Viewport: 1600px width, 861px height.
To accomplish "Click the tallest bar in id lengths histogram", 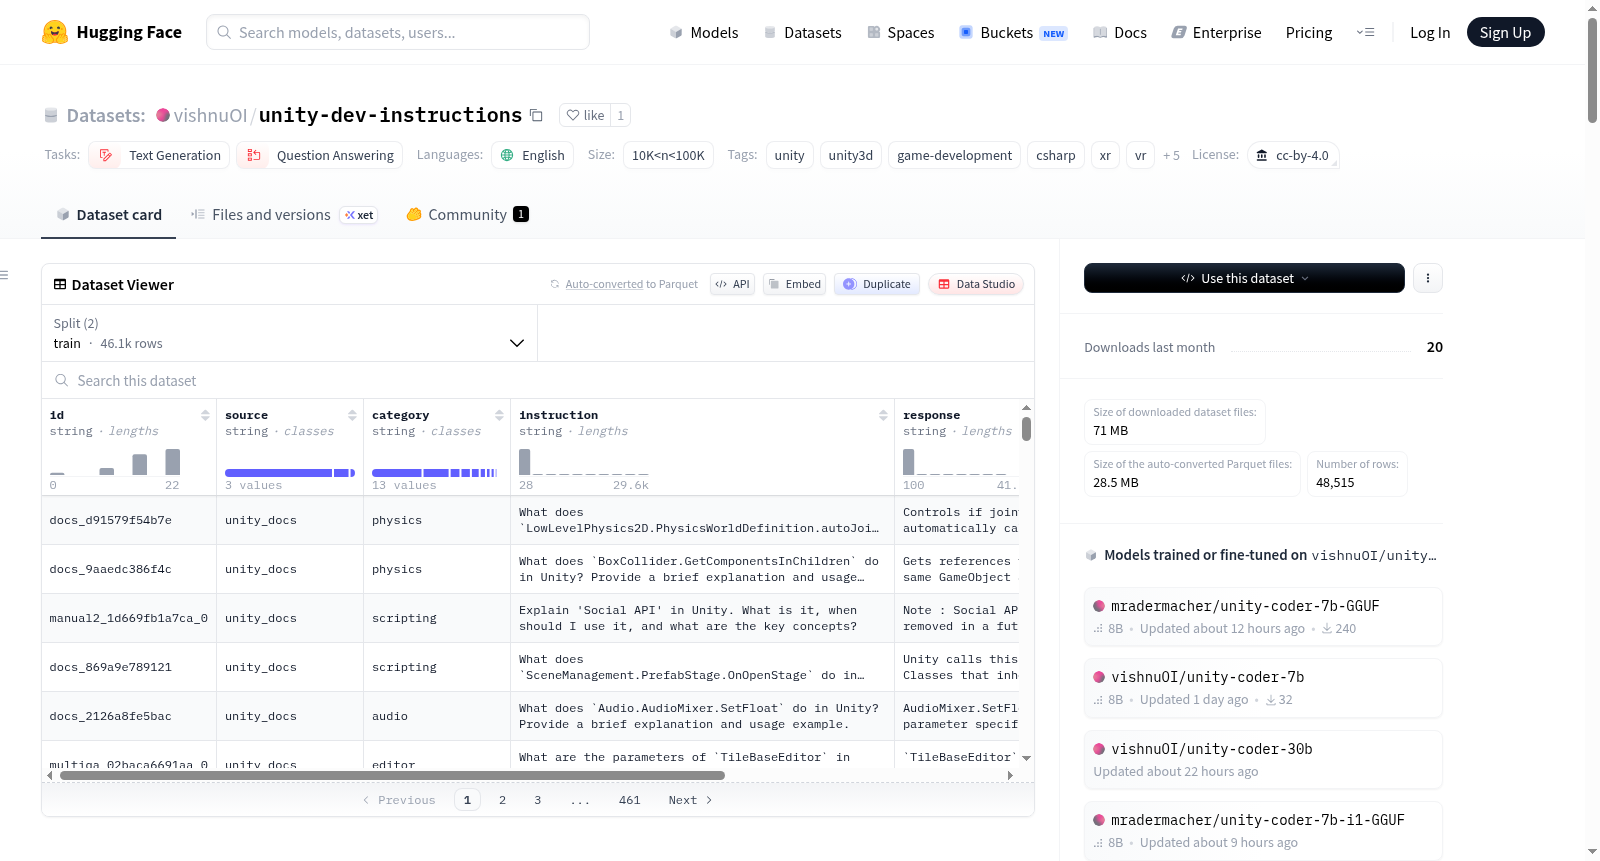I will 173,461.
